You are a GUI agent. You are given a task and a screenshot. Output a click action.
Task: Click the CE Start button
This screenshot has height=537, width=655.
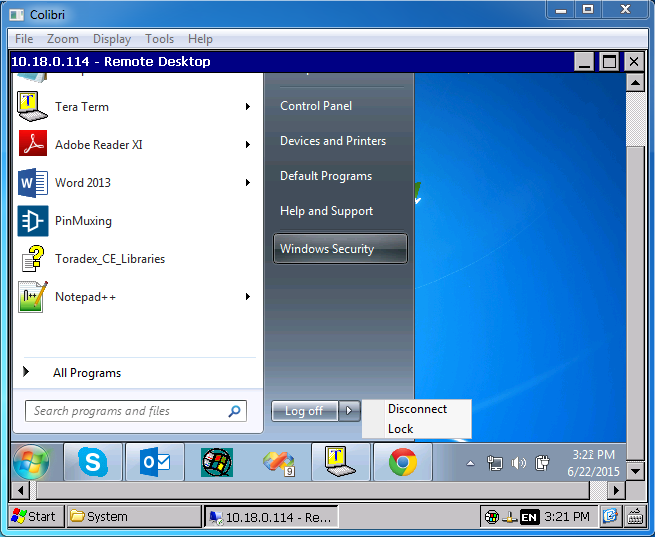pos(34,517)
